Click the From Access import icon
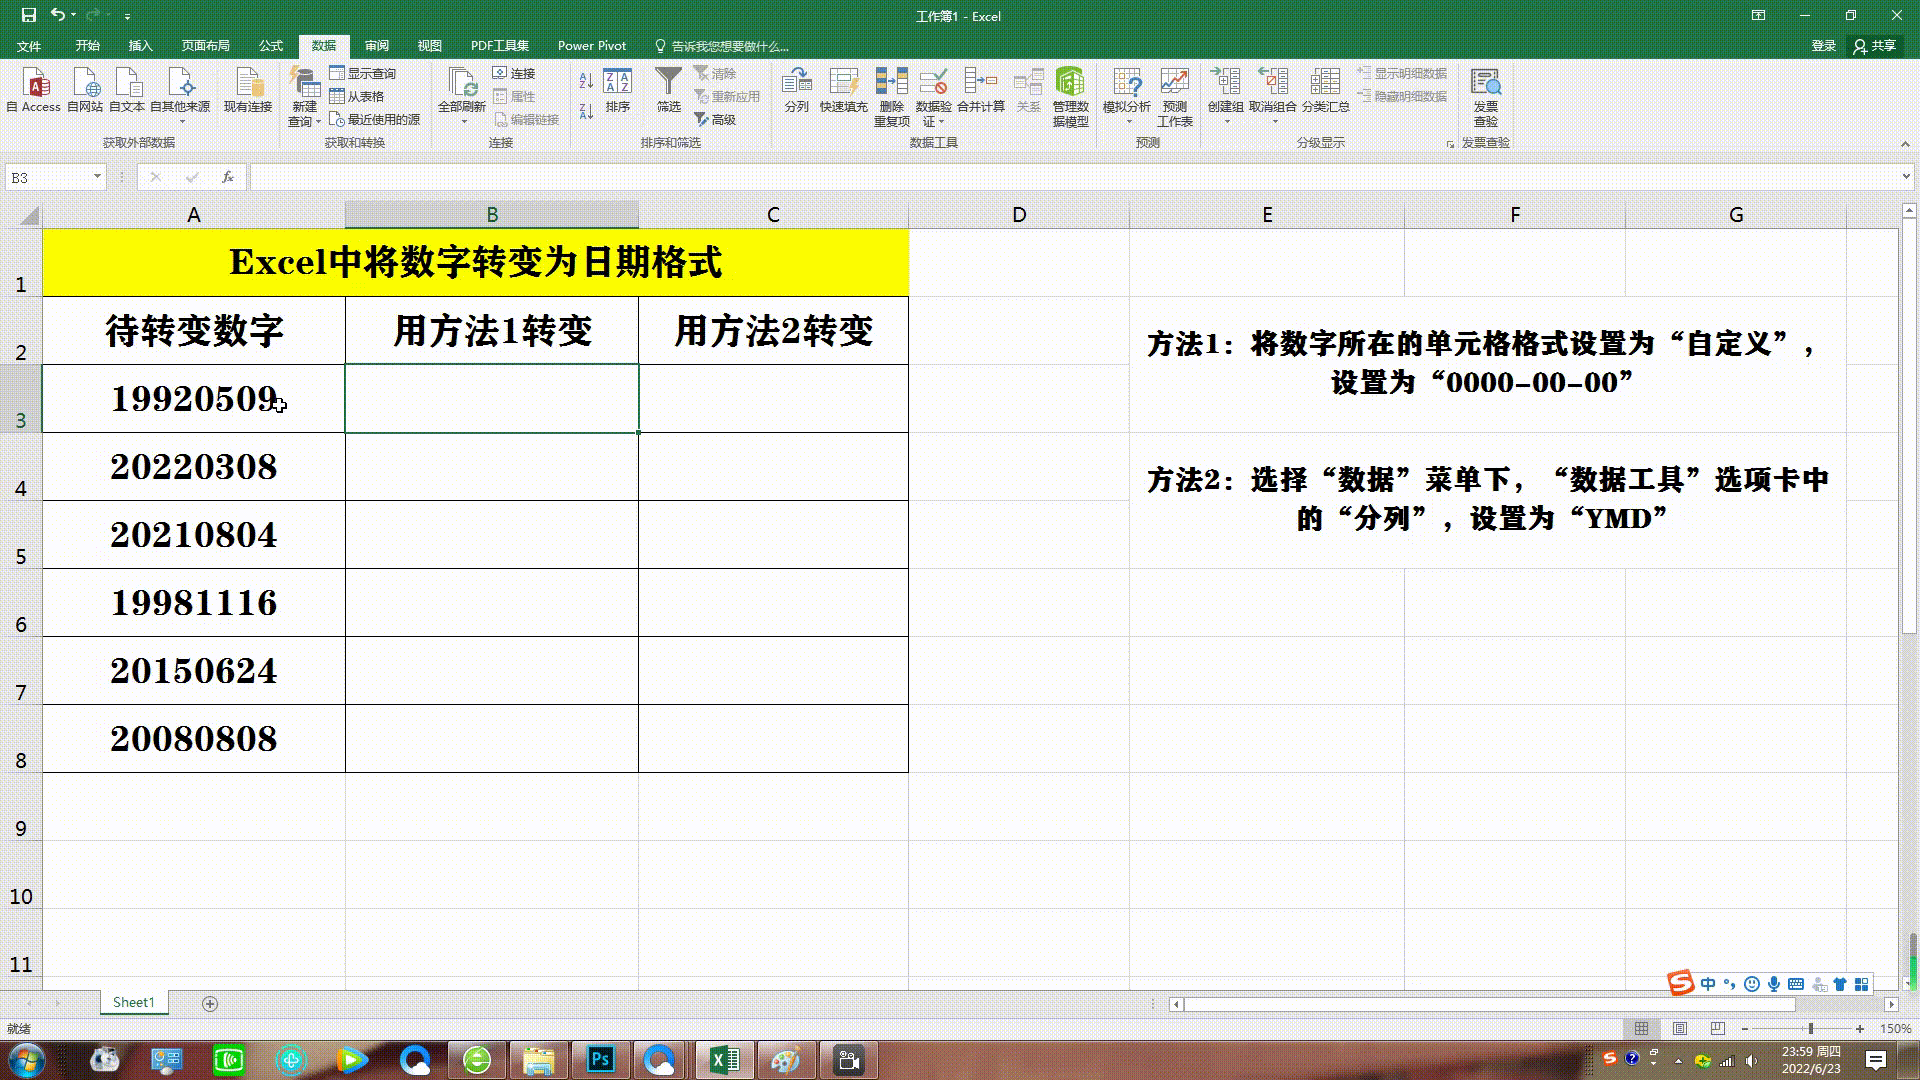Image resolution: width=1920 pixels, height=1080 pixels. coord(36,90)
